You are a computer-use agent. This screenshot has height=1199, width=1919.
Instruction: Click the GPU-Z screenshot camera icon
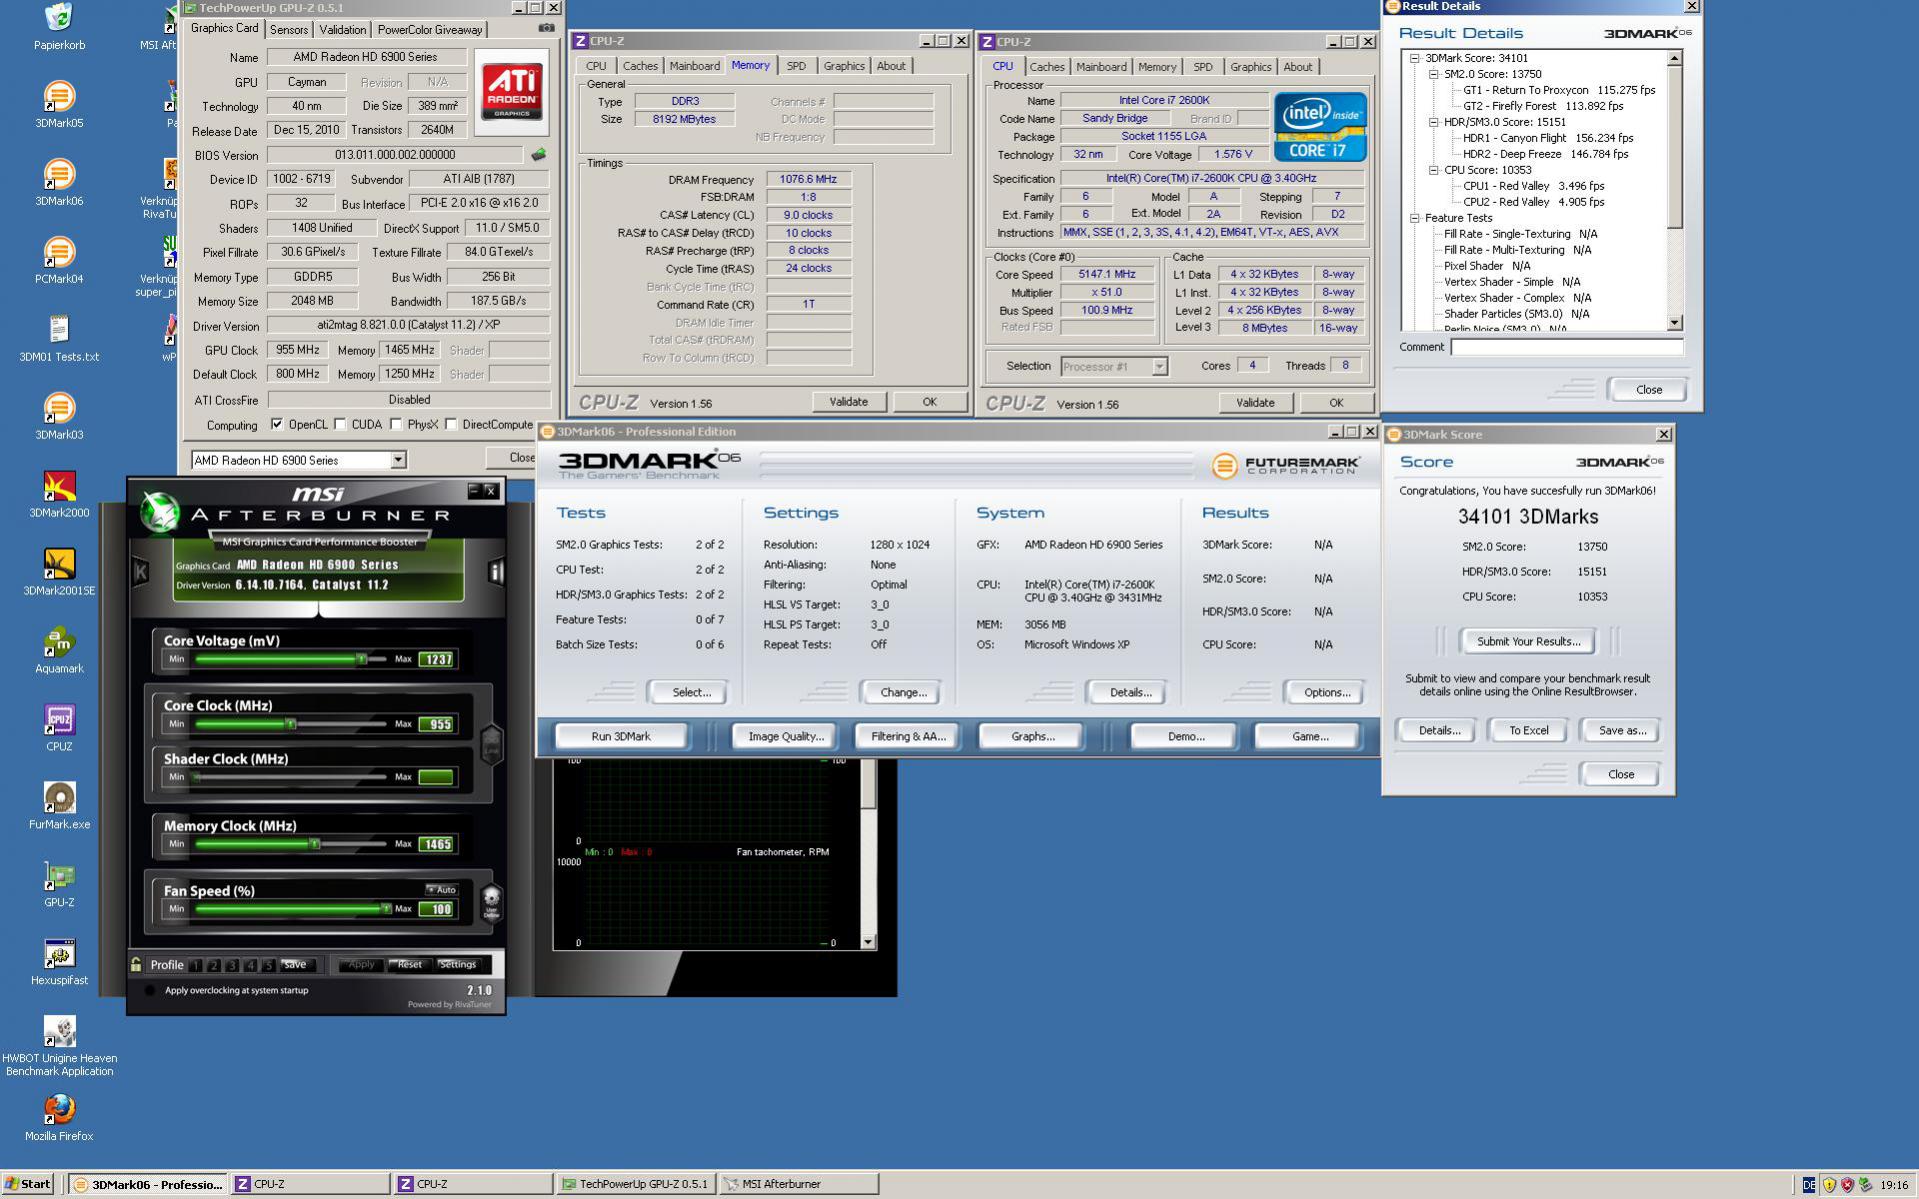546,28
